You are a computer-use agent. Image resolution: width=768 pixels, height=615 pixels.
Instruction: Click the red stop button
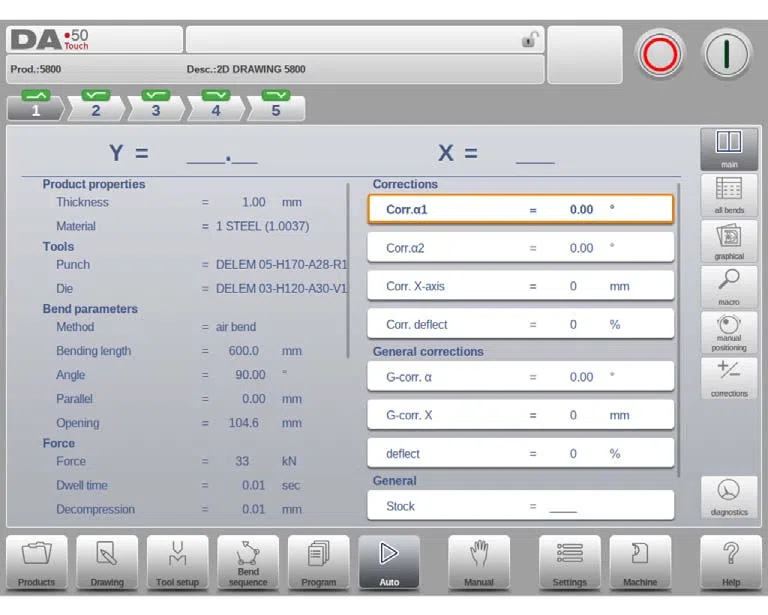pos(660,54)
